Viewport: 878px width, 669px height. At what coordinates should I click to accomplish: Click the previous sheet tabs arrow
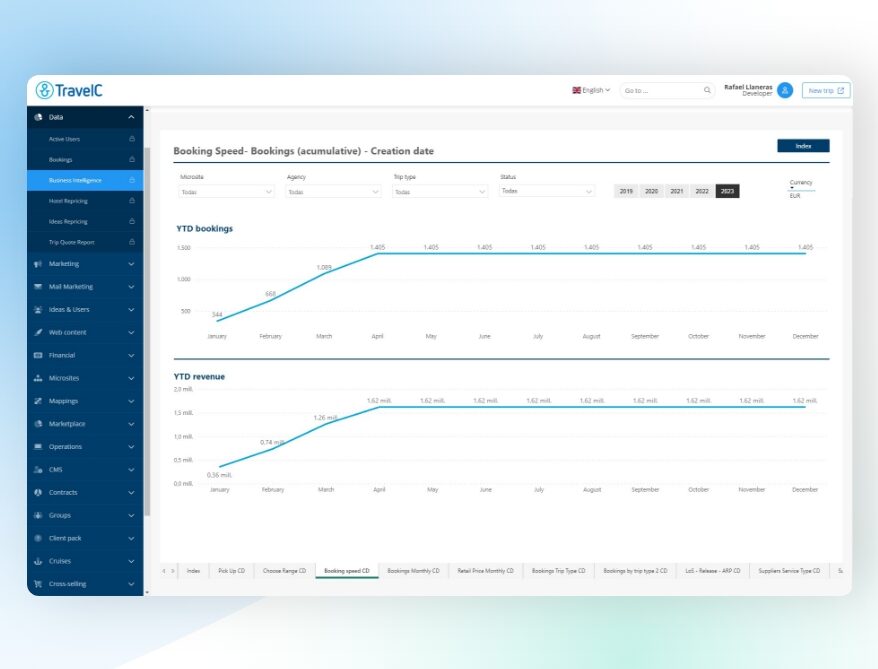[164, 571]
